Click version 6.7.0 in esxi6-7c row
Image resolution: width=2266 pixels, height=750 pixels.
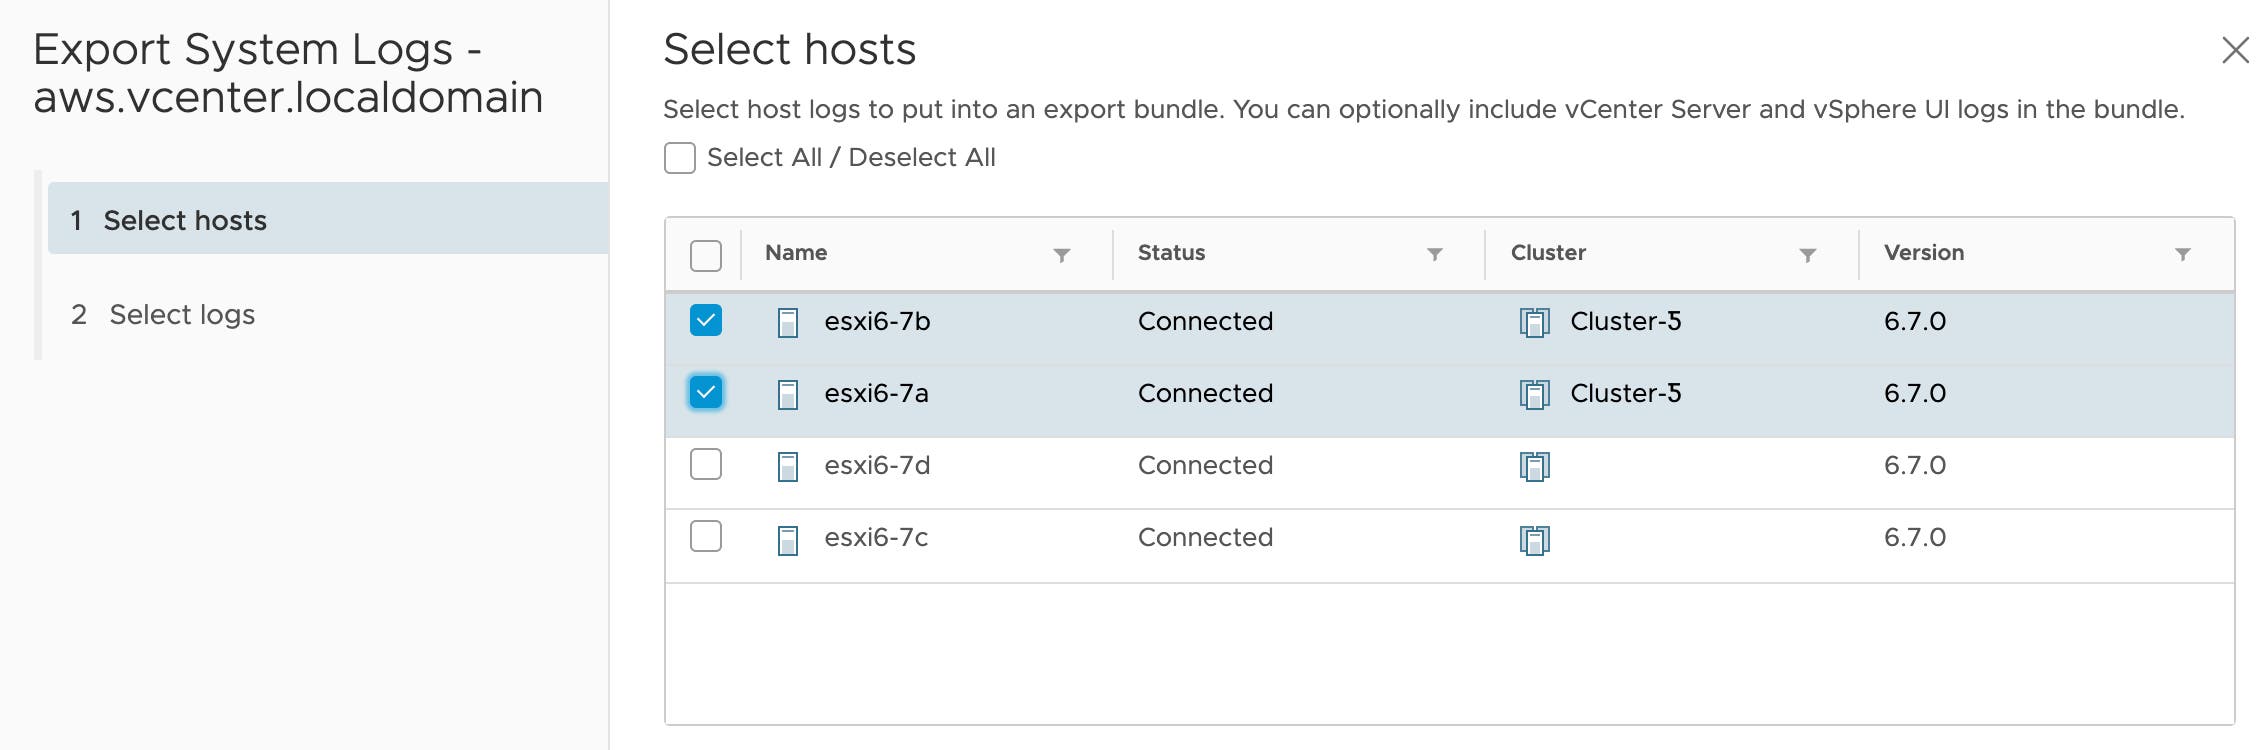(1915, 537)
